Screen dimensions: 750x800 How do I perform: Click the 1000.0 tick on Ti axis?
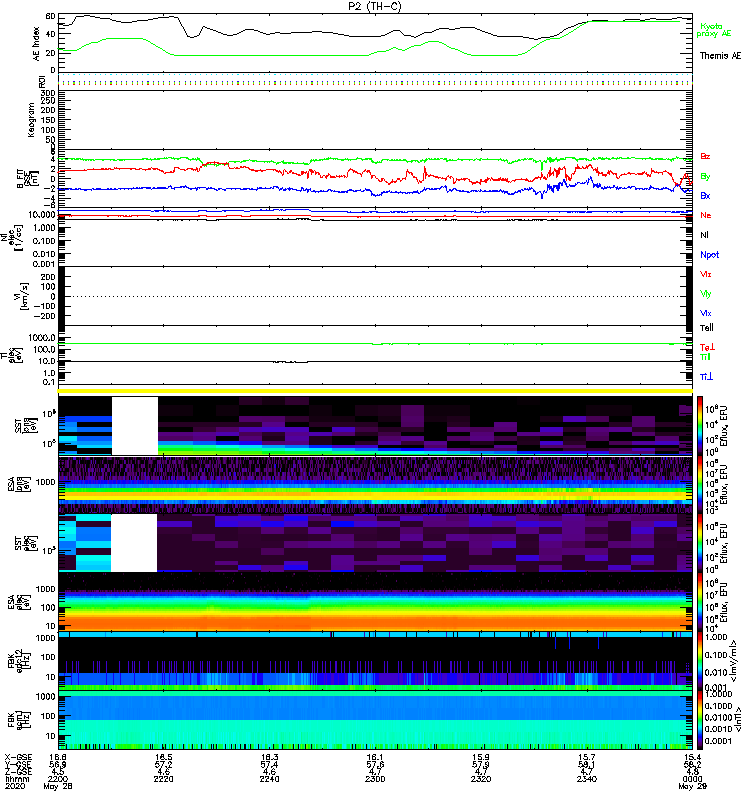pos(42,338)
